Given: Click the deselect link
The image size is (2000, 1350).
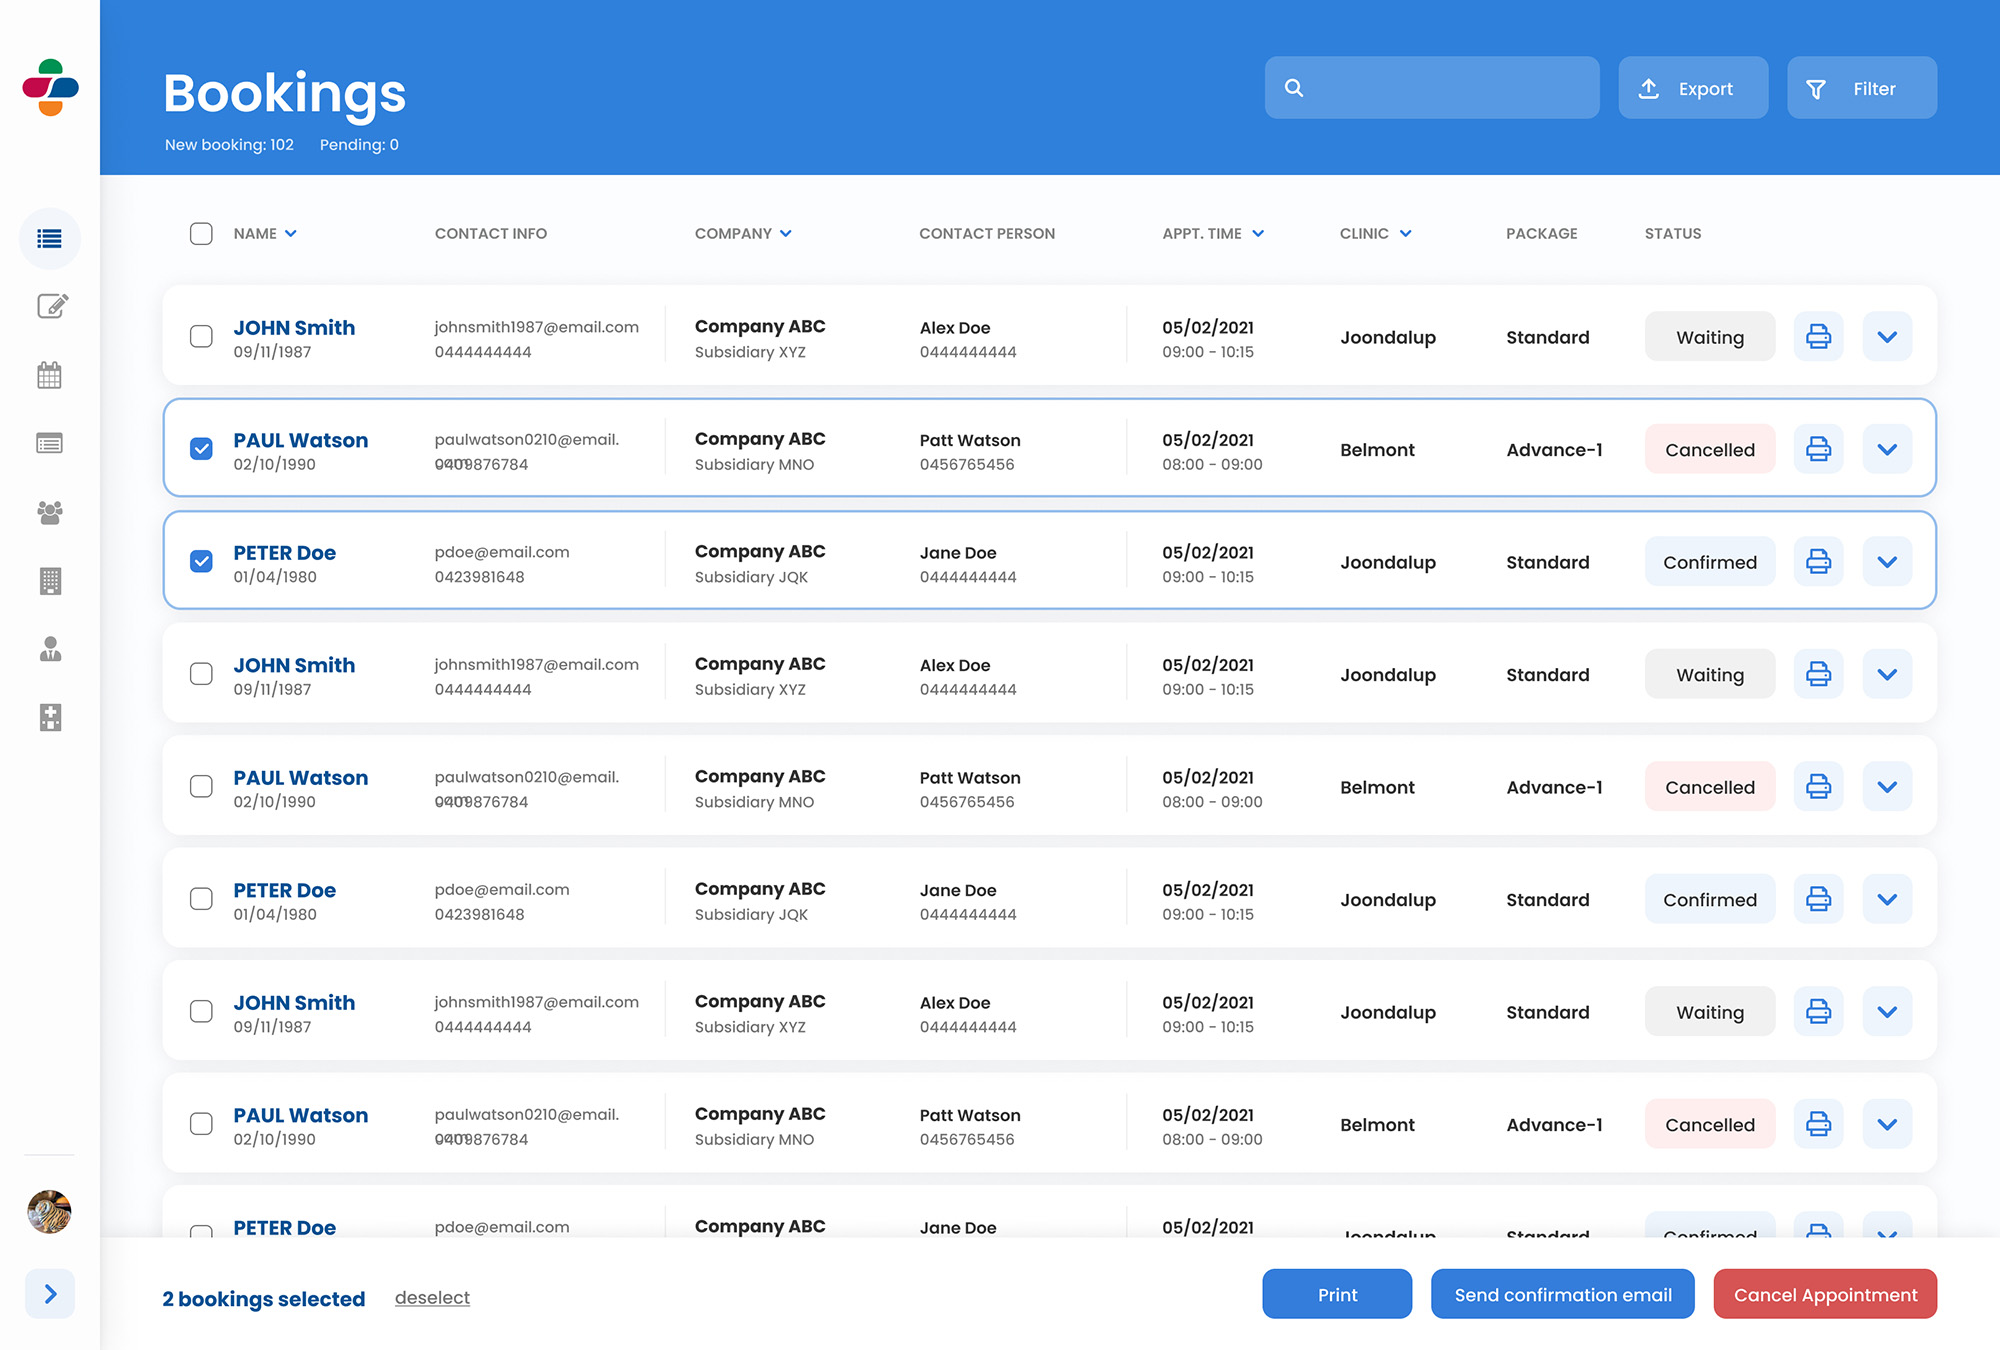Looking at the screenshot, I should pyautogui.click(x=432, y=1298).
